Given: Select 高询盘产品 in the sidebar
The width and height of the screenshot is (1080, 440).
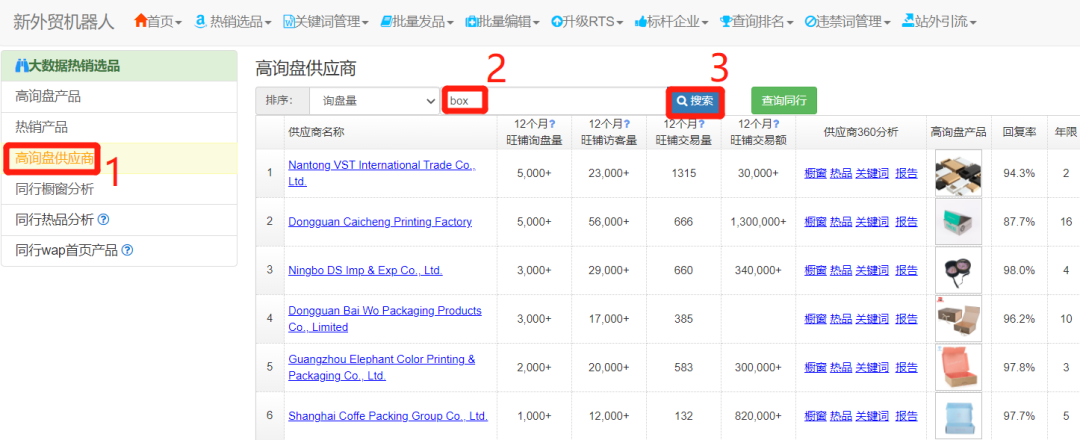Looking at the screenshot, I should pyautogui.click(x=119, y=97).
